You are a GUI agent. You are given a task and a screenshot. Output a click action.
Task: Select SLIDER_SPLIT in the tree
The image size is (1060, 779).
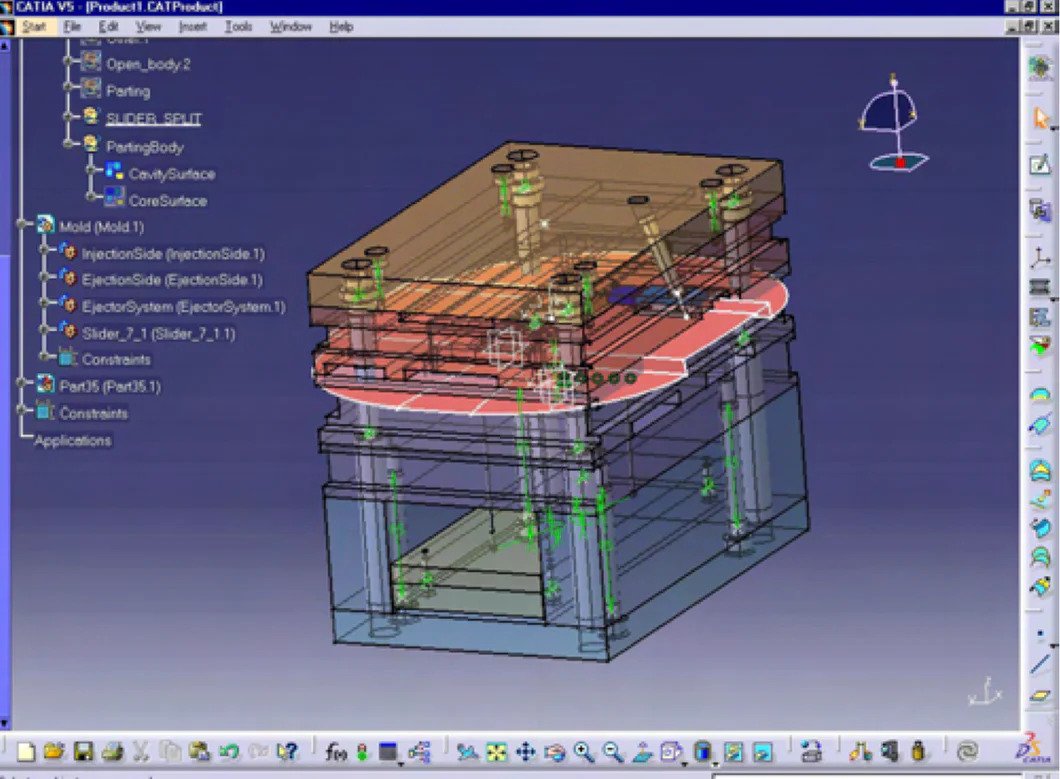(153, 119)
